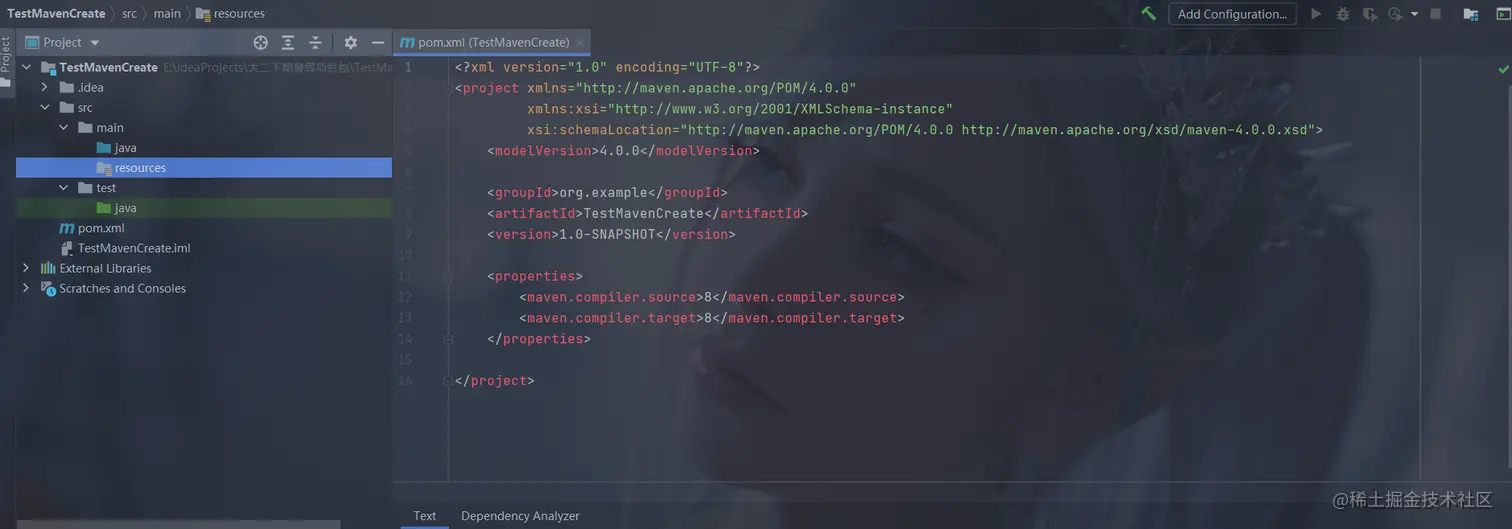Image resolution: width=1512 pixels, height=529 pixels.
Task: Click the version value 1.0-SNAPSHOT
Action: tap(607, 235)
